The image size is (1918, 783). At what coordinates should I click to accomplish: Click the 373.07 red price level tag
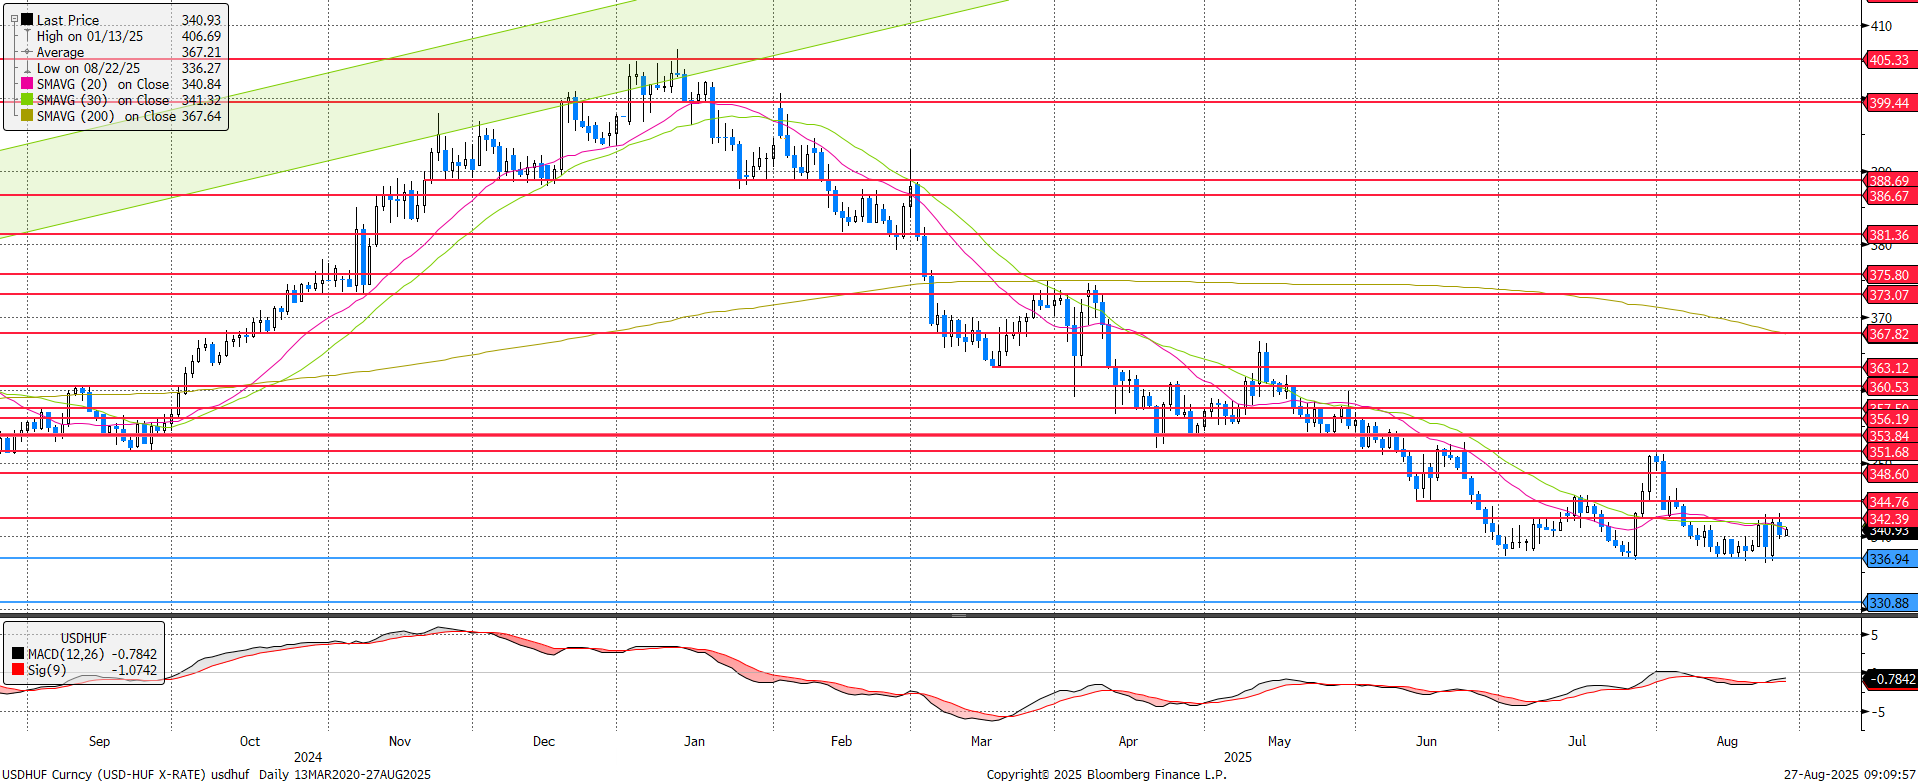[x=1889, y=295]
